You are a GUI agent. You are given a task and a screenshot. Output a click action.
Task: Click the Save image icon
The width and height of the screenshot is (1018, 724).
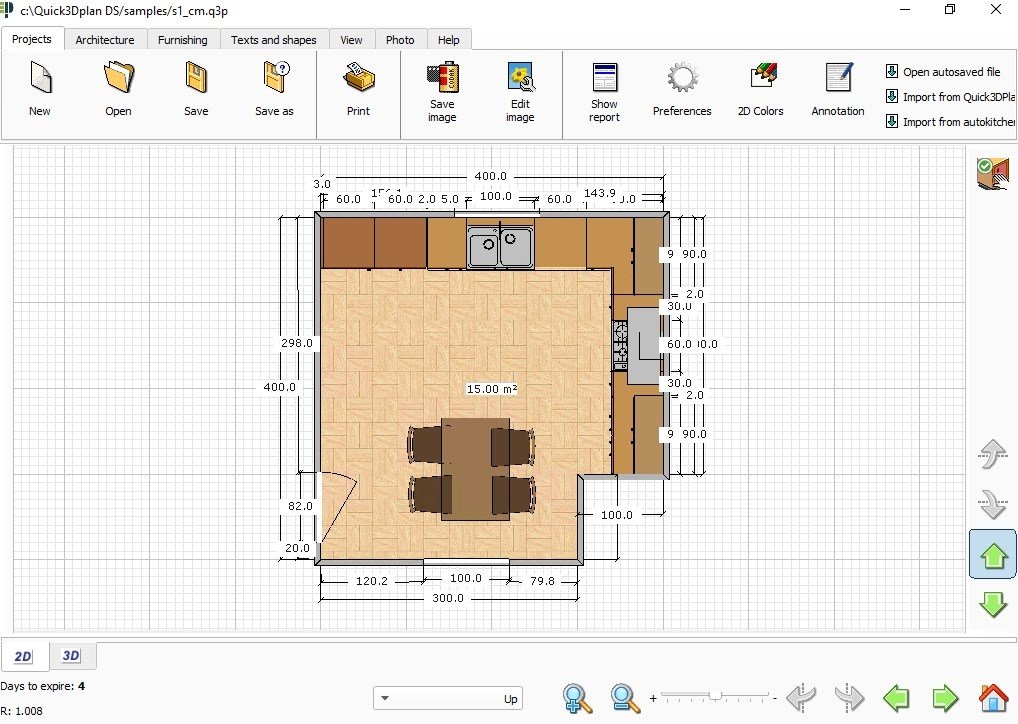[x=442, y=77]
